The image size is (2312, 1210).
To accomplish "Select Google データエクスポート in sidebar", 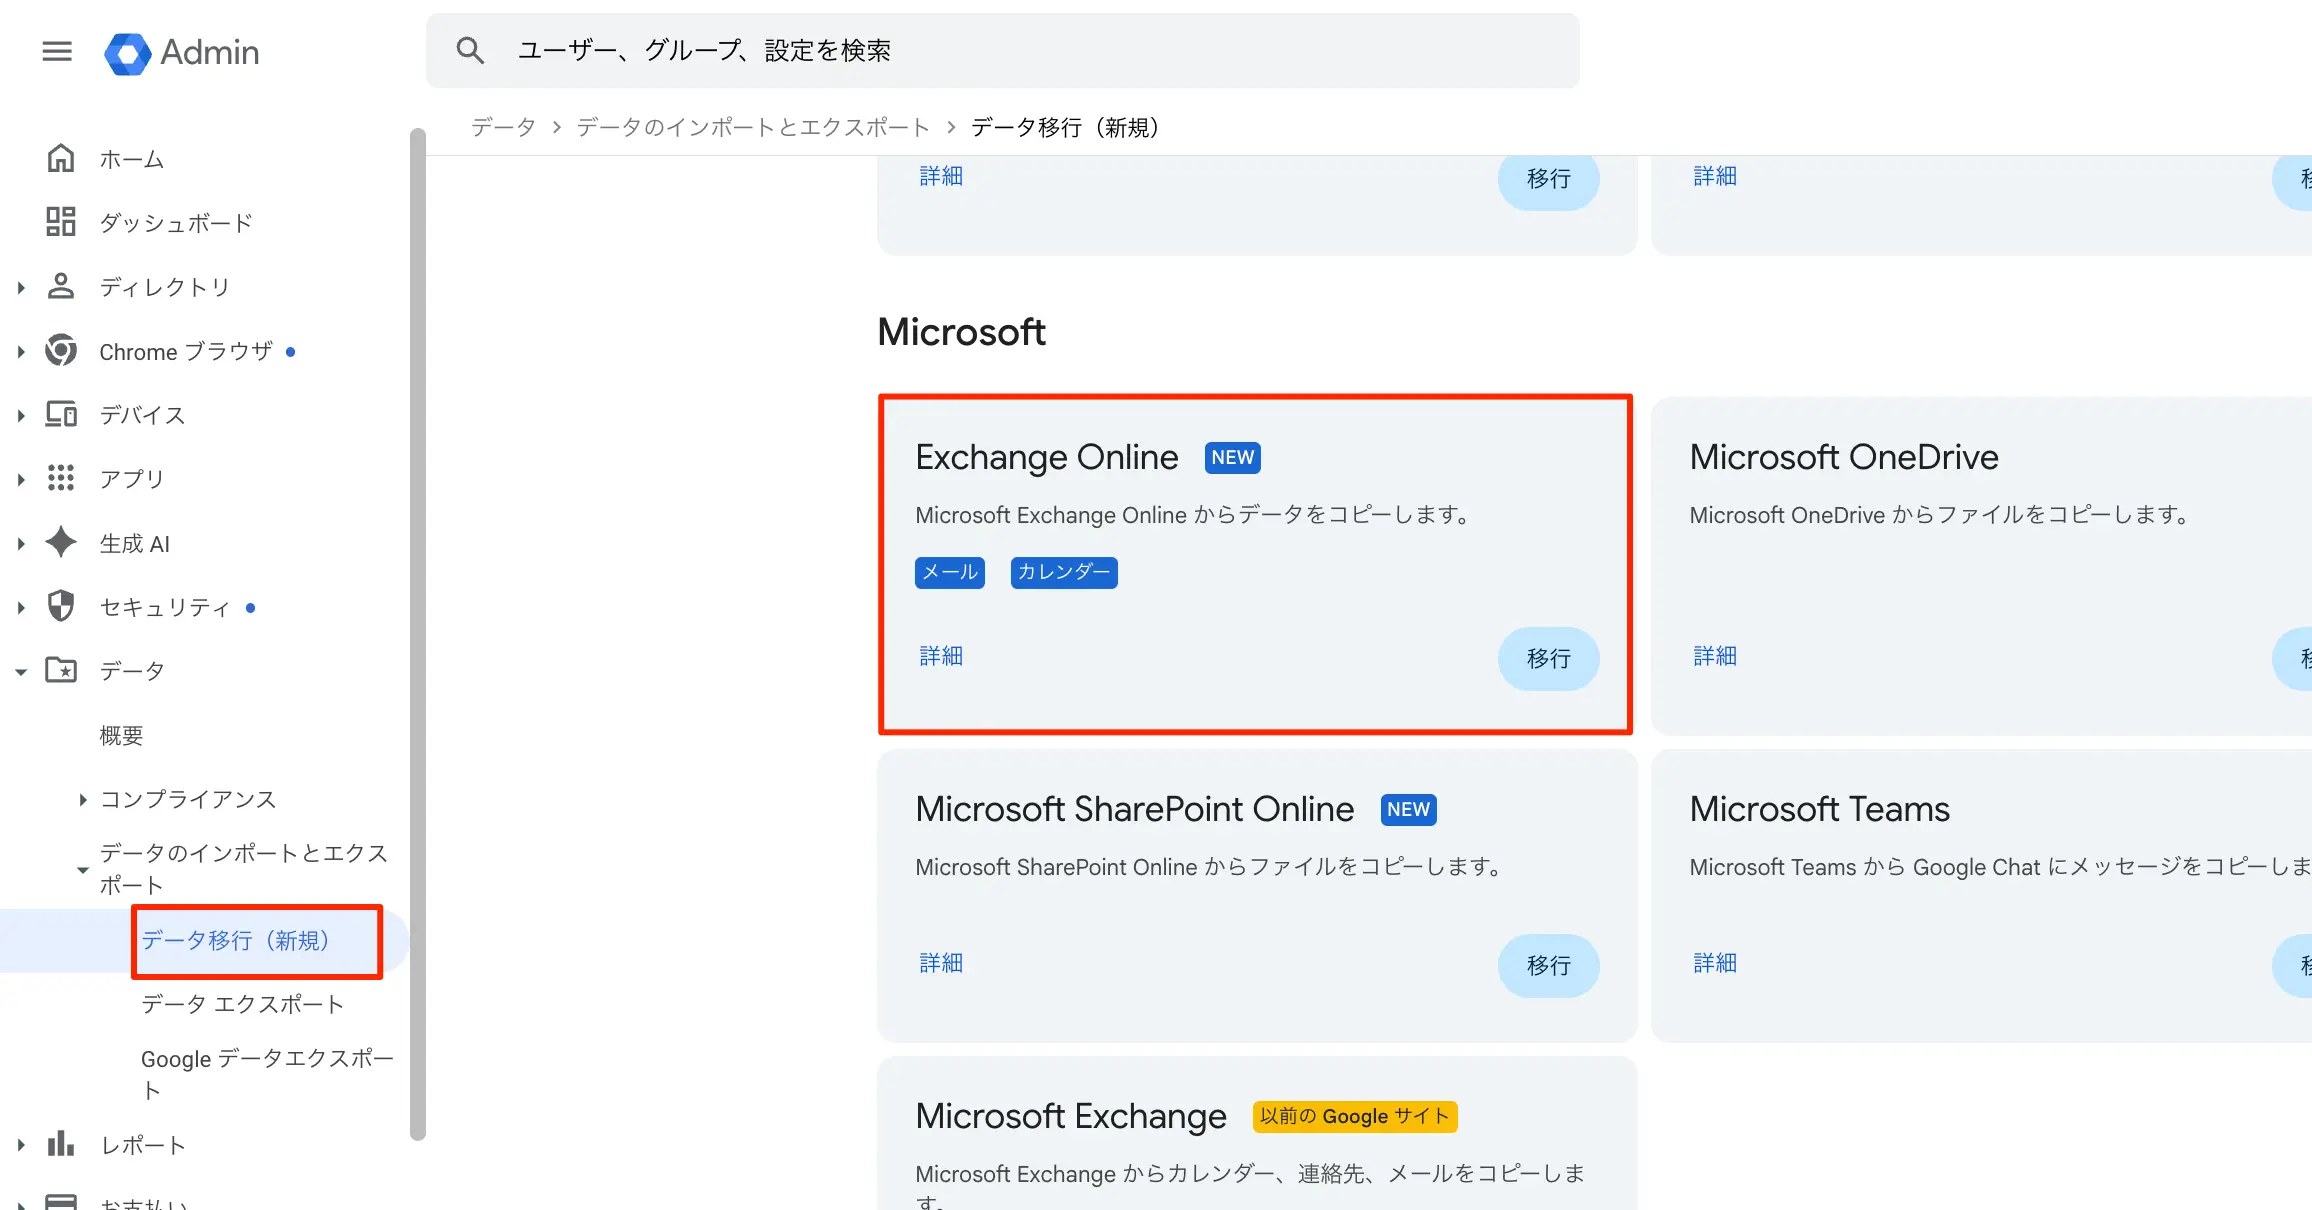I will 267,1074.
